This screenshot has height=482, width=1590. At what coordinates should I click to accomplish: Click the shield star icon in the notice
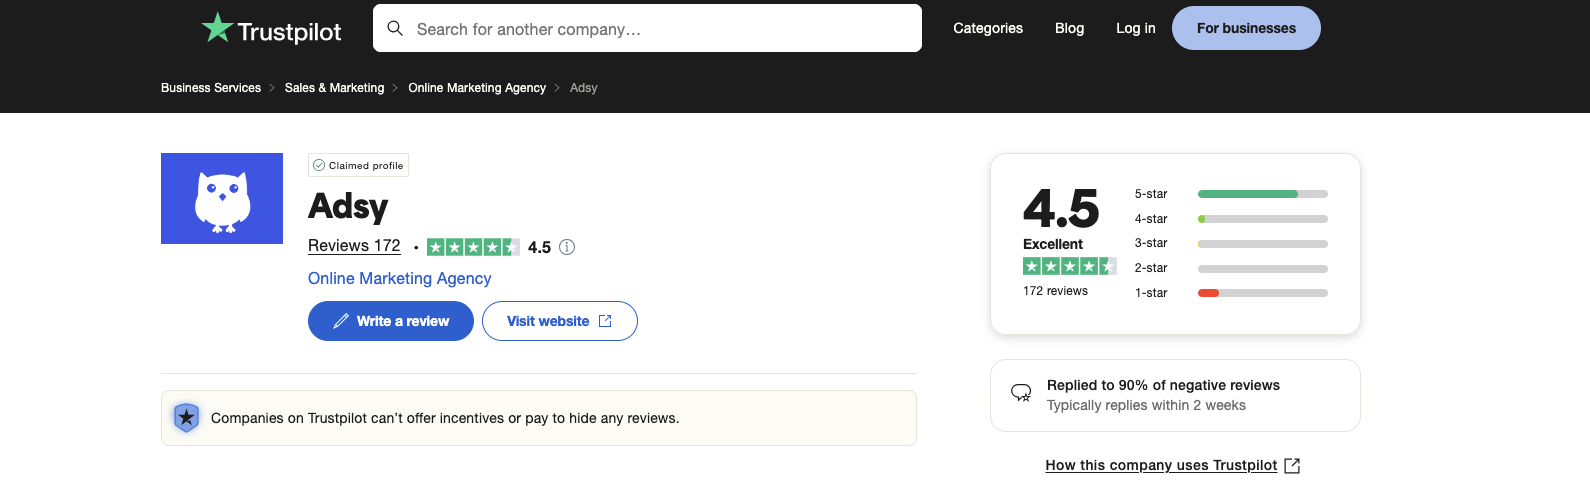tap(186, 418)
